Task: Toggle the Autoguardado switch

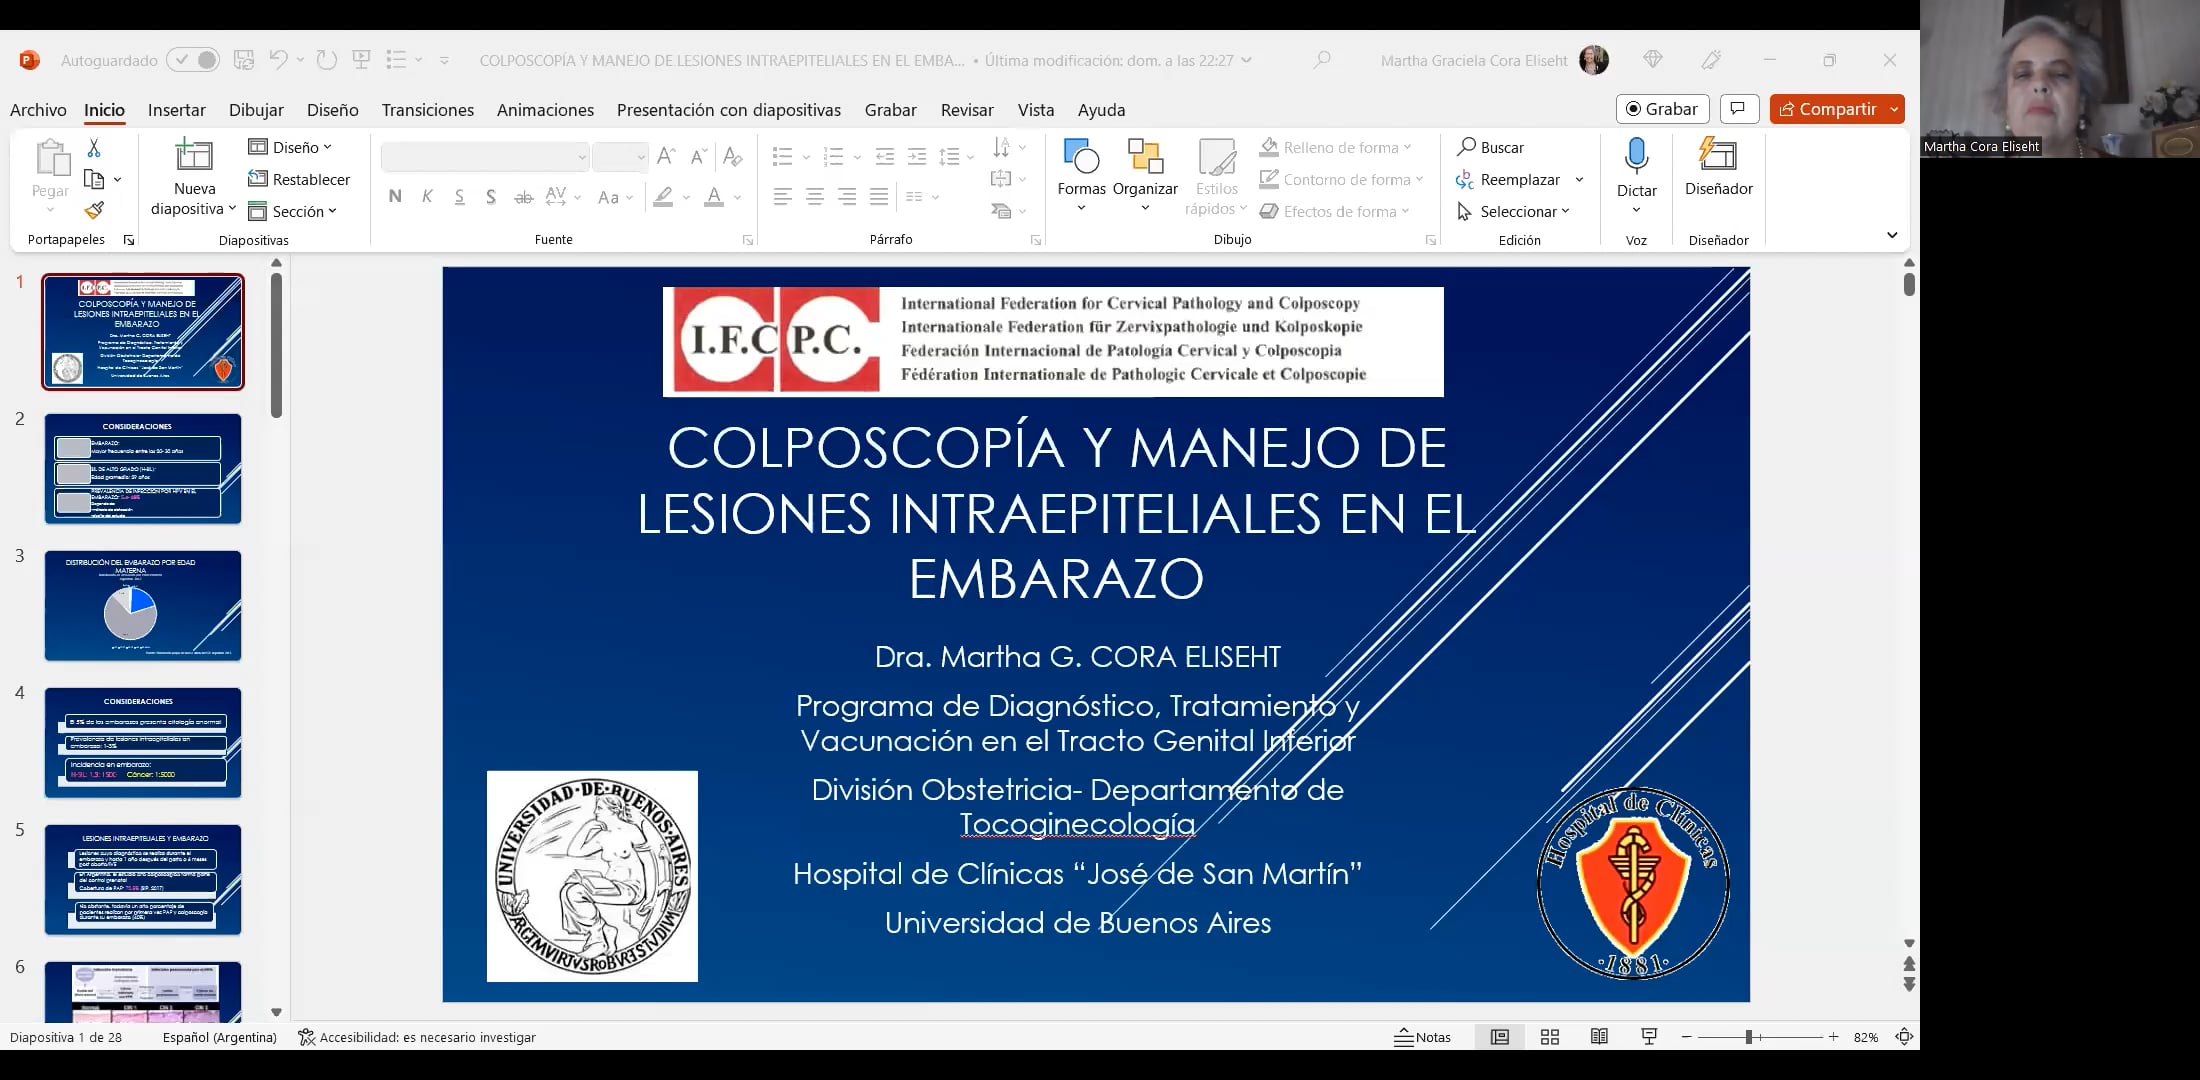Action: (x=194, y=60)
